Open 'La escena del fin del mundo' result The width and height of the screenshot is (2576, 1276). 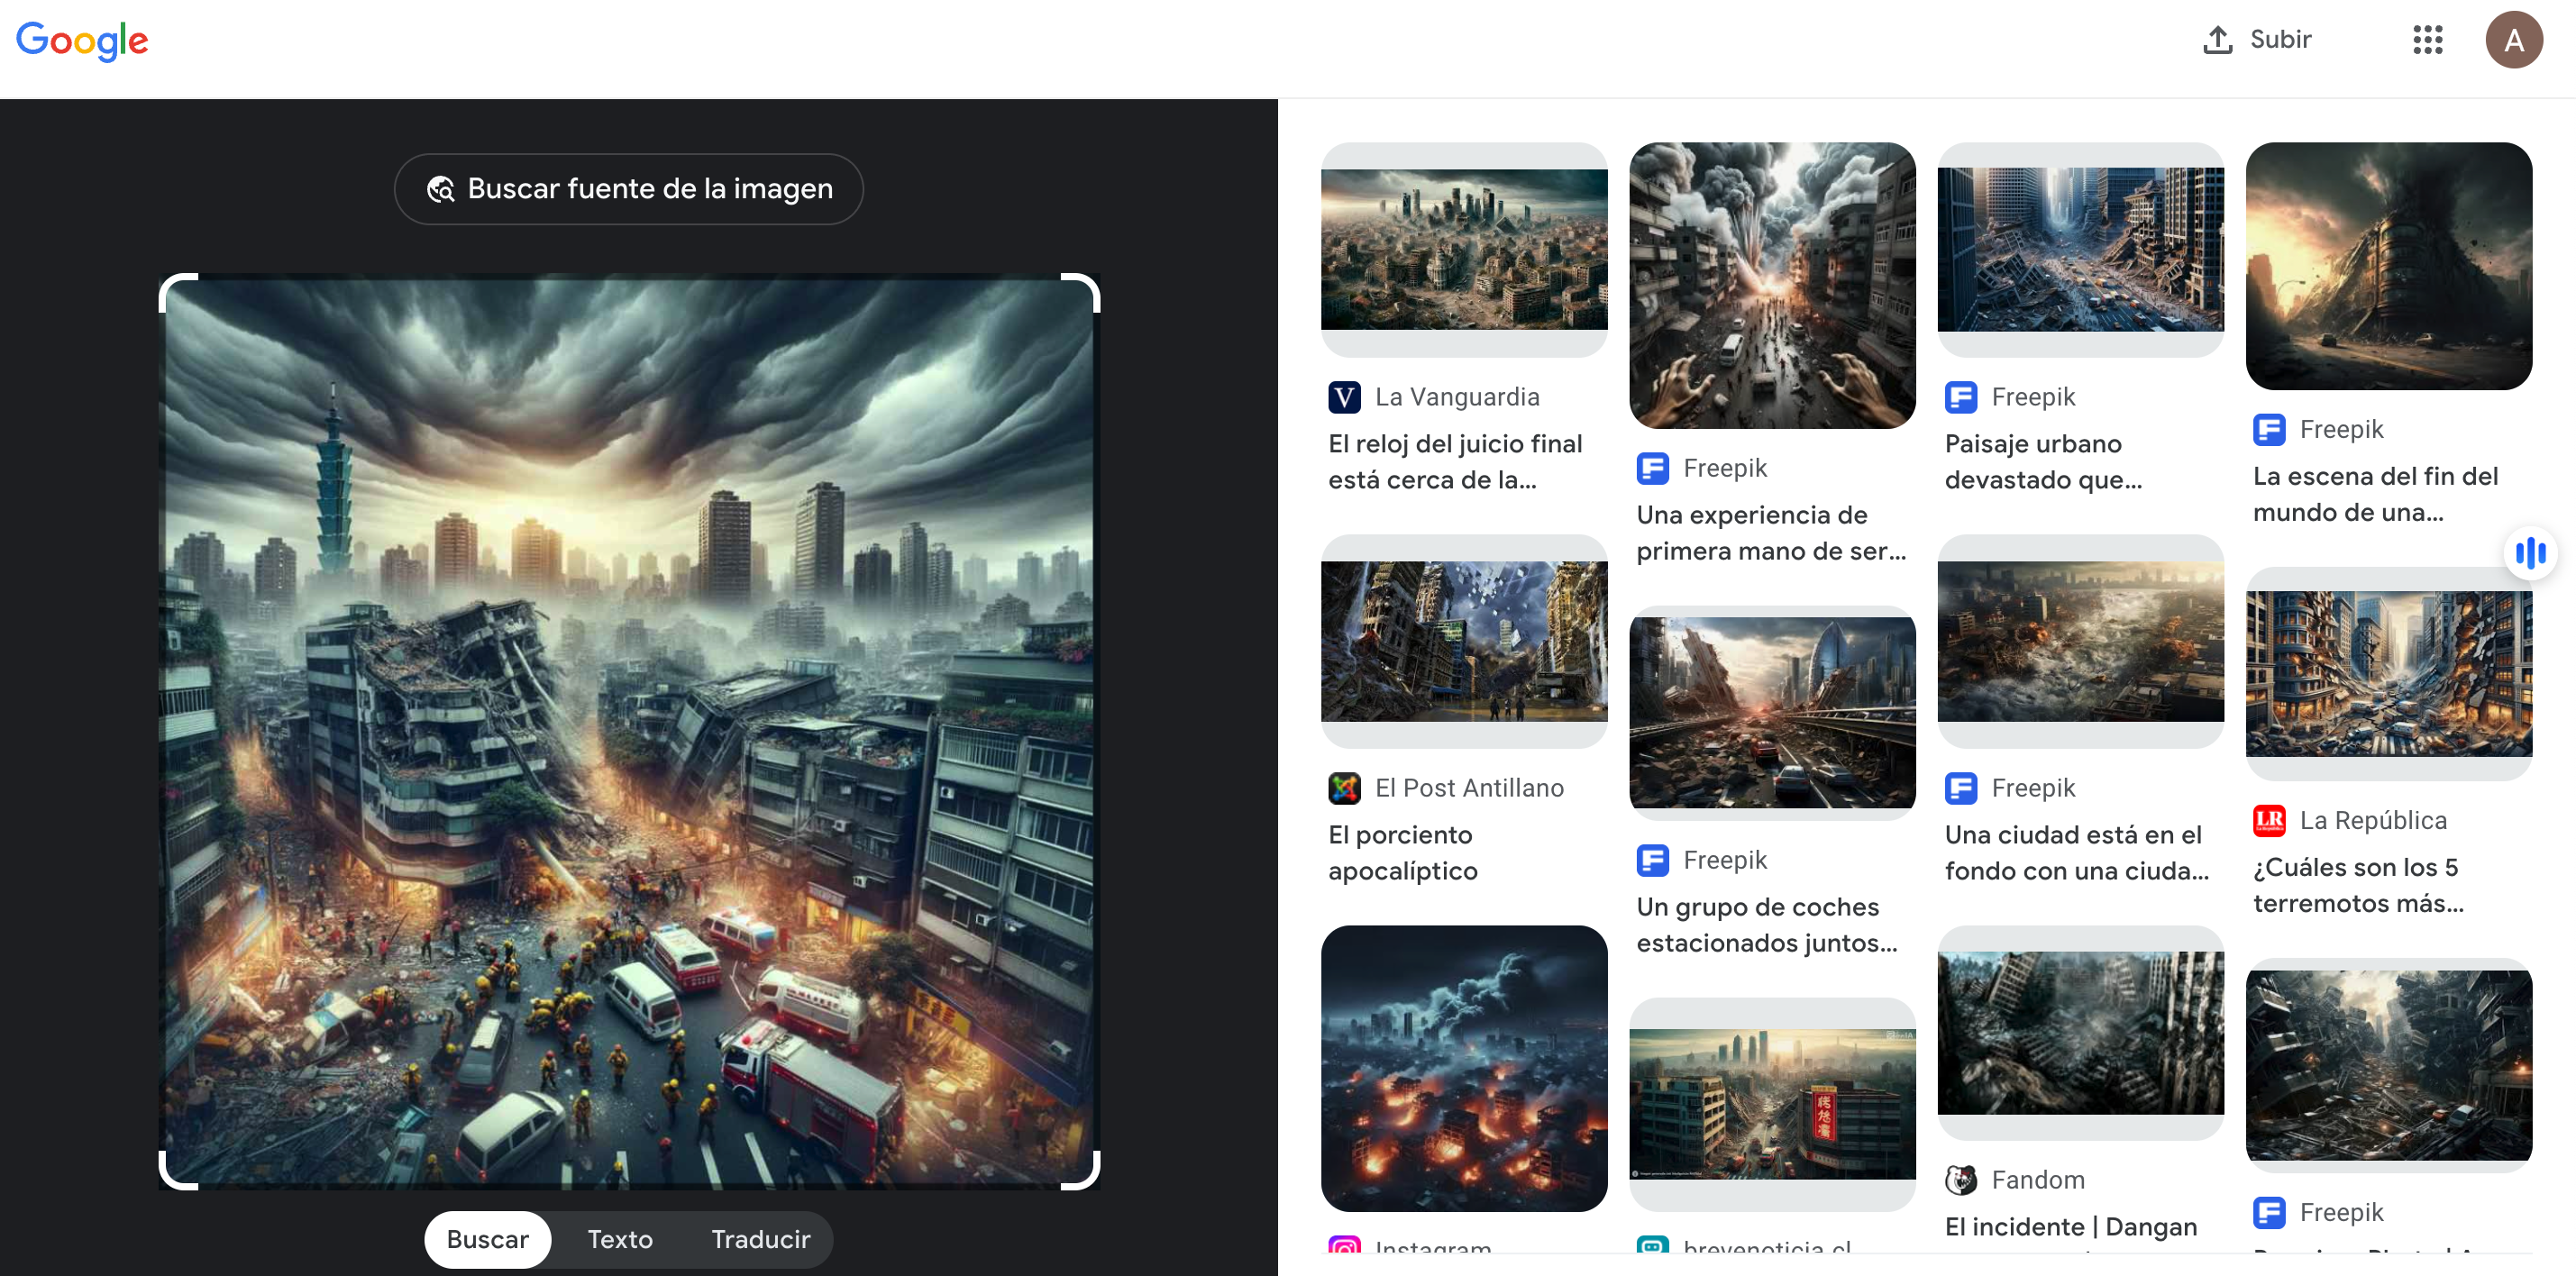[2375, 494]
